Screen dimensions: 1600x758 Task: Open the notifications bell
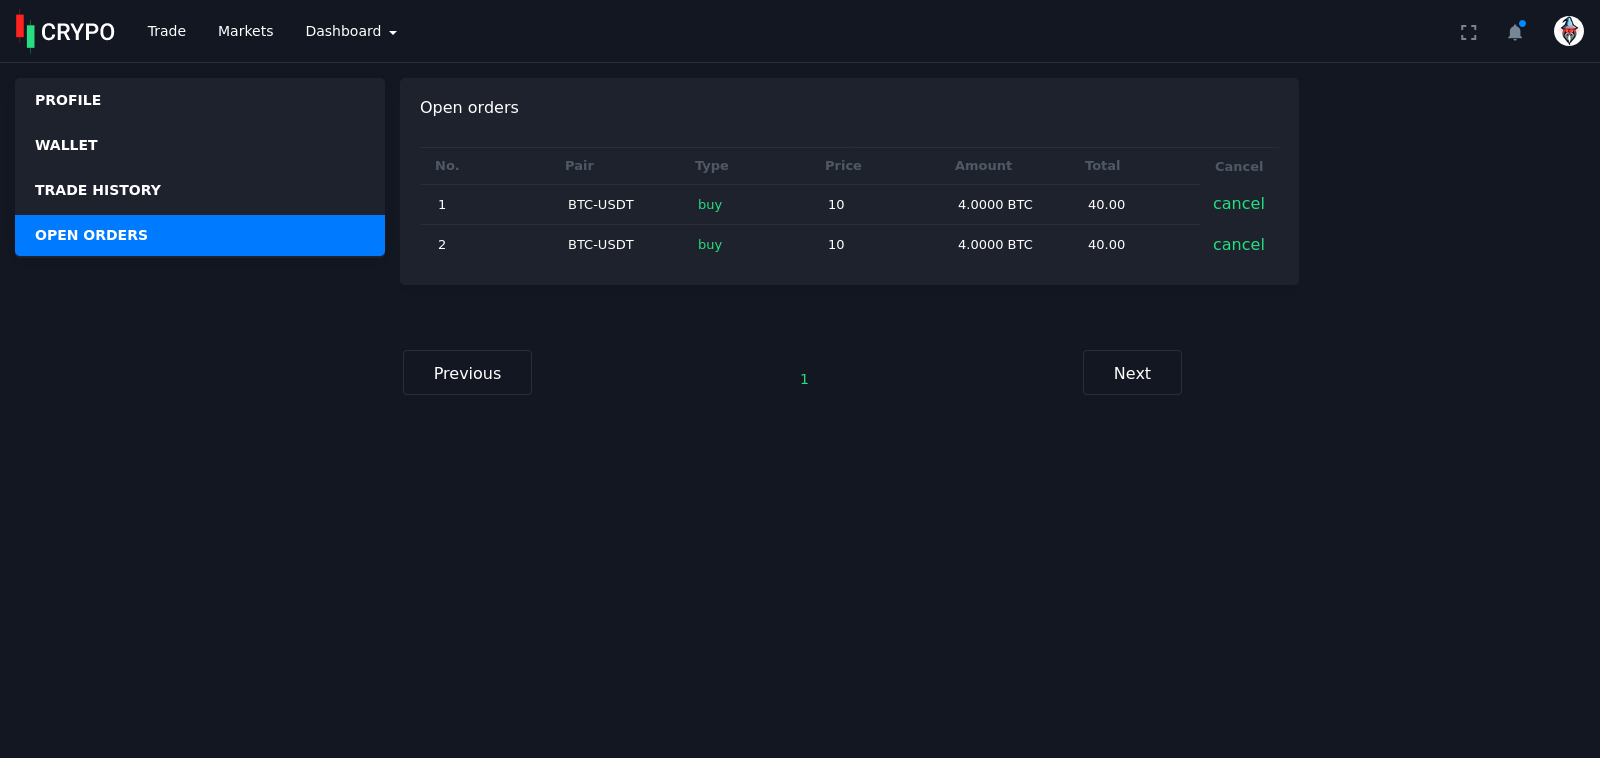pos(1515,32)
